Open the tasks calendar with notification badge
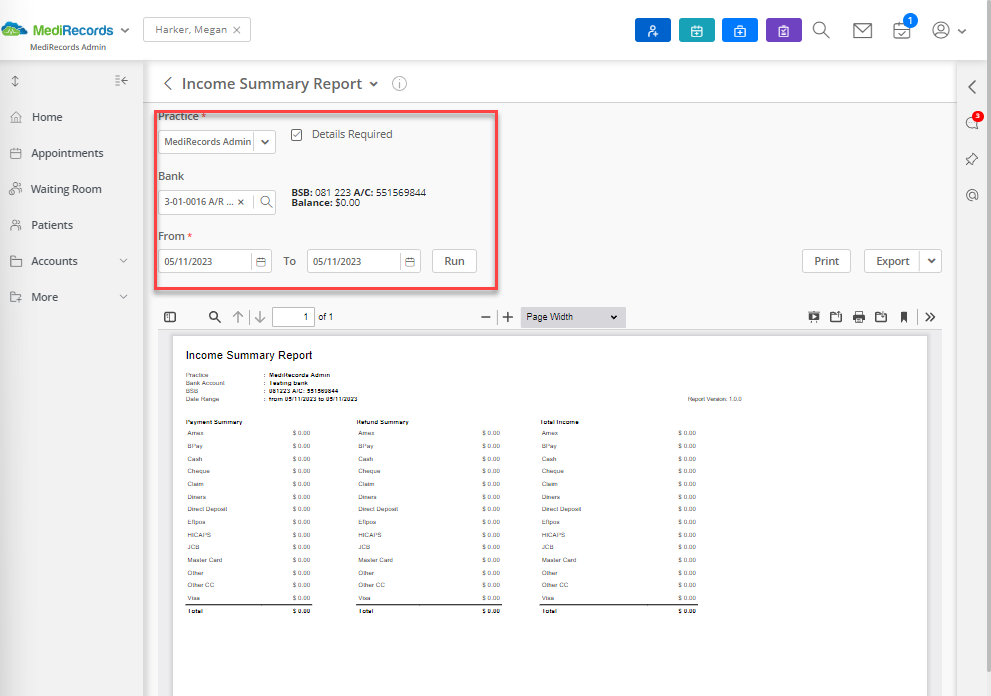 (903, 29)
